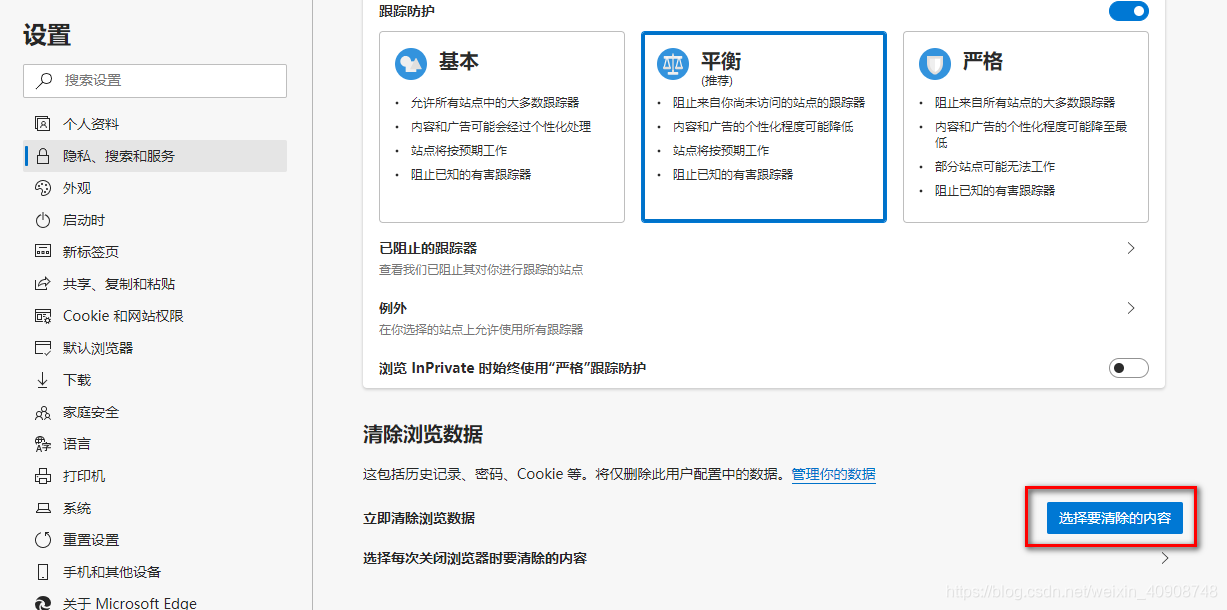Viewport: 1227px width, 610px height.
Task: Click the 例外 row title
Action: [393, 308]
